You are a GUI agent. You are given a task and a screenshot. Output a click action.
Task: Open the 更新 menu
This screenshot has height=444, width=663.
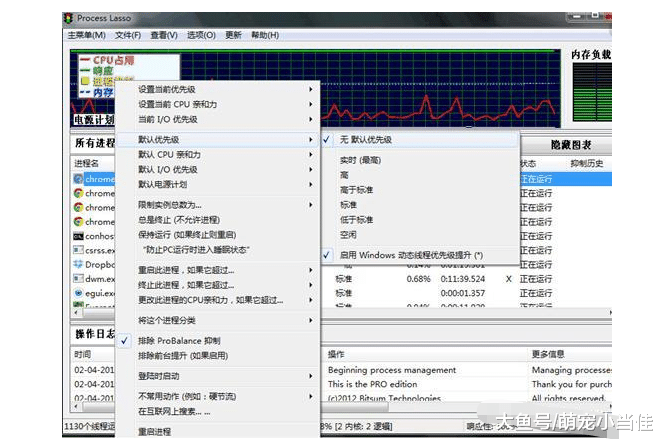[233, 35]
